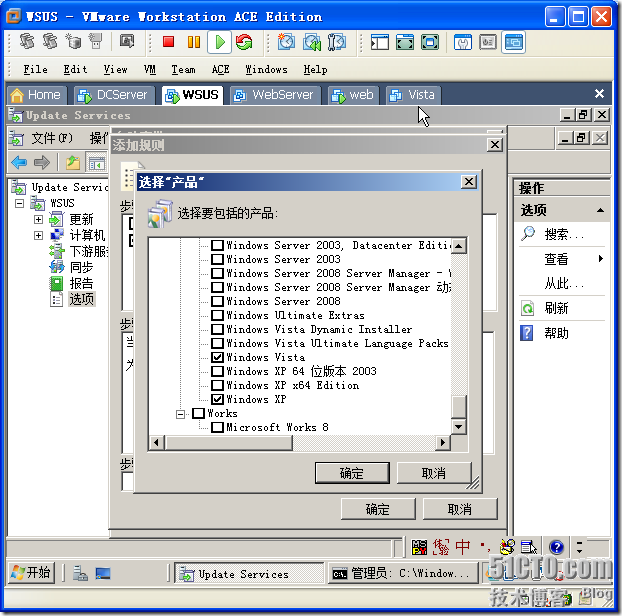Check Windows Vista Dynamic Installer
The image size is (622, 616).
[217, 329]
